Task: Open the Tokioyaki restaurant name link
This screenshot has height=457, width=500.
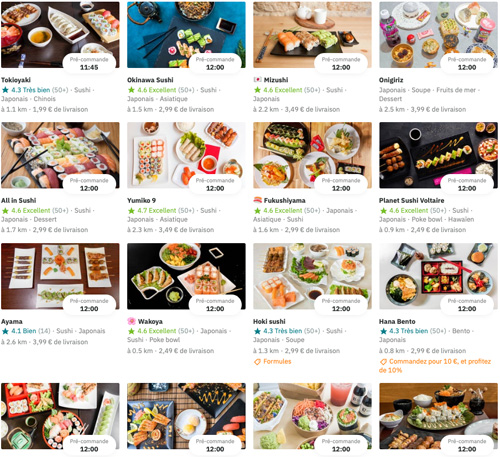Action: 16,80
